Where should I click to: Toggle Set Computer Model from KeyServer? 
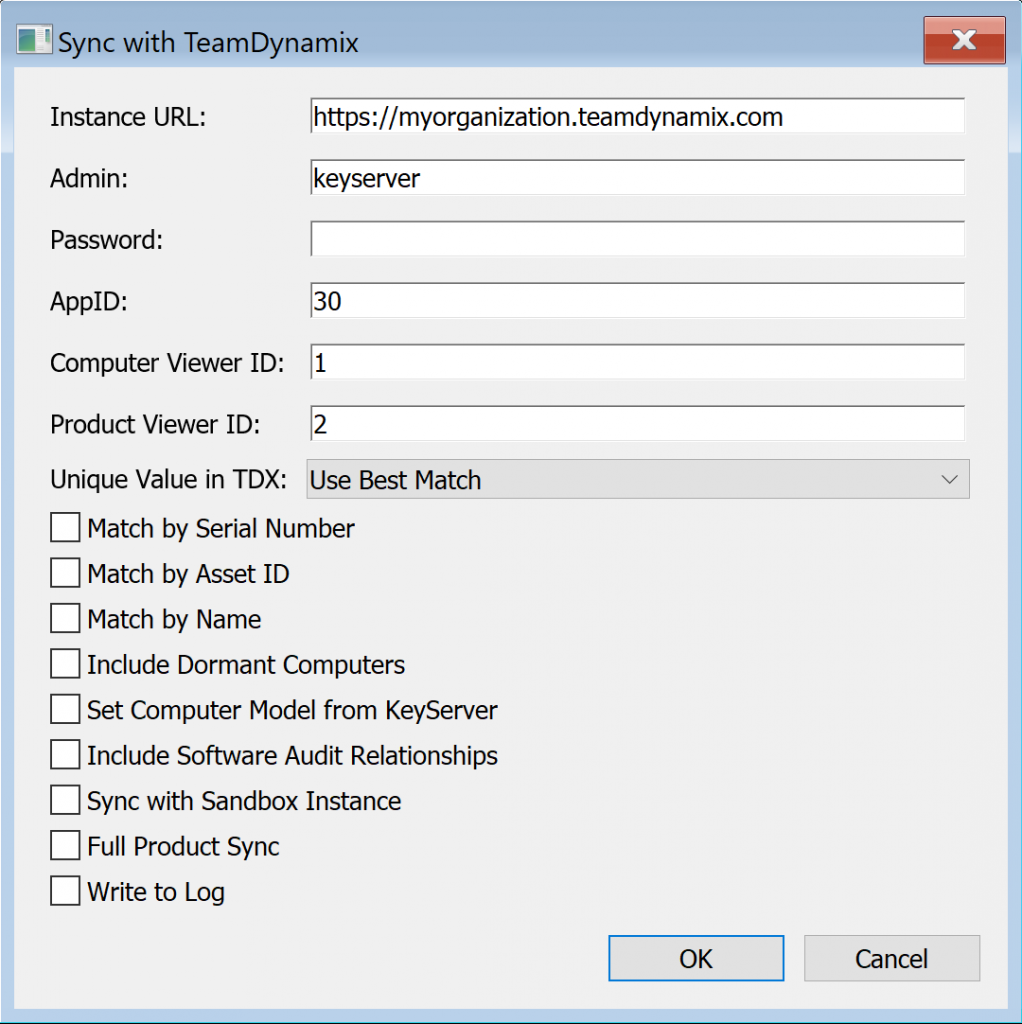pyautogui.click(x=65, y=709)
